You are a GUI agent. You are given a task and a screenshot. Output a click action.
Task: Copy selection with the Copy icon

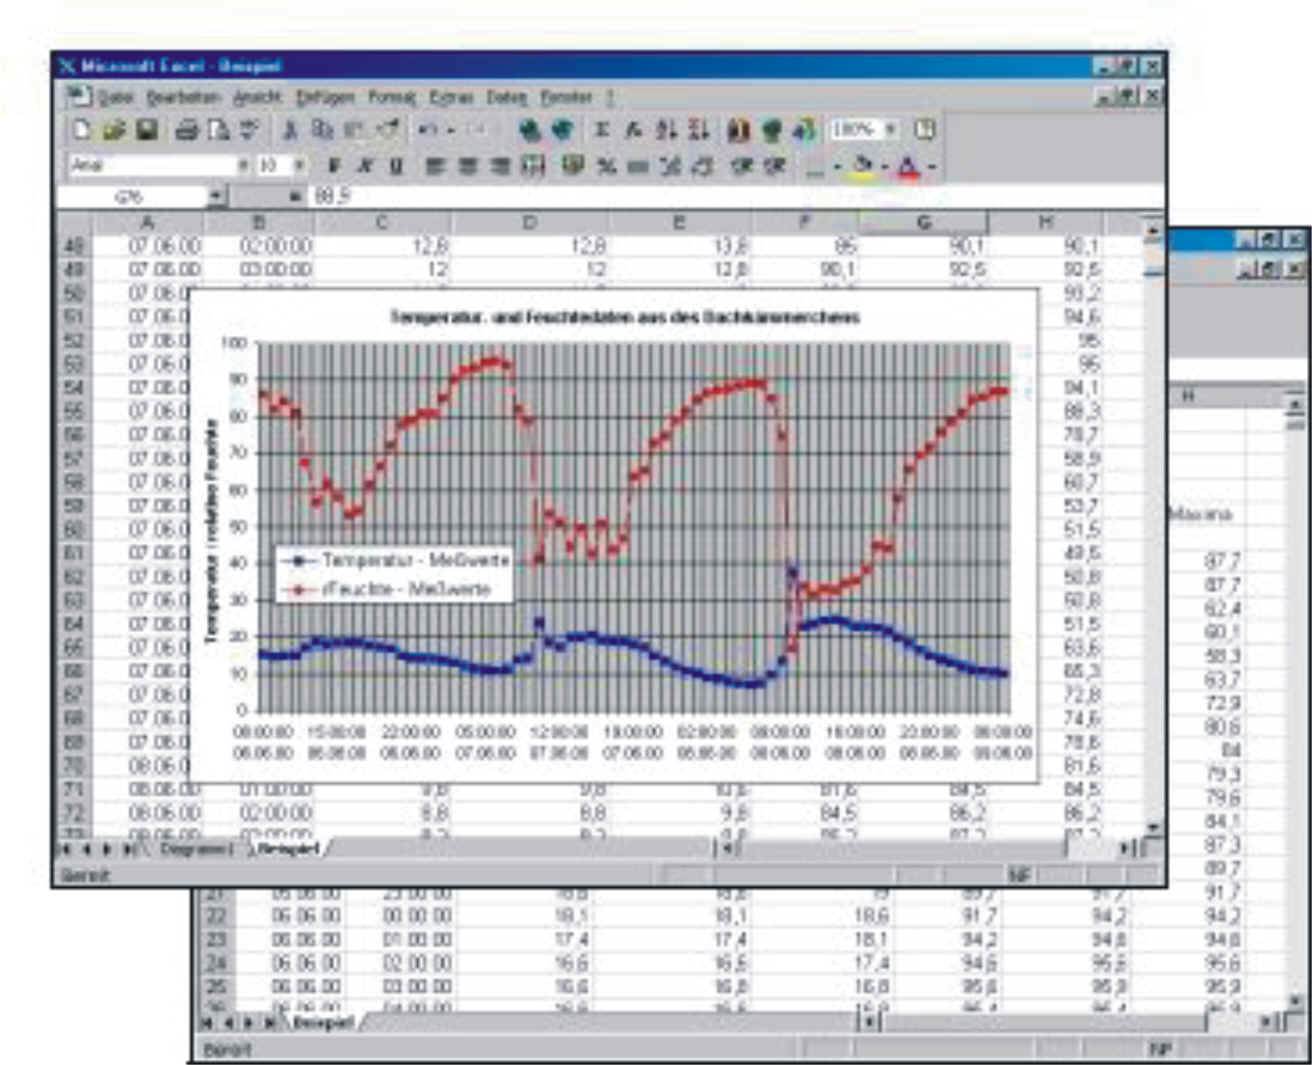pyautogui.click(x=322, y=130)
